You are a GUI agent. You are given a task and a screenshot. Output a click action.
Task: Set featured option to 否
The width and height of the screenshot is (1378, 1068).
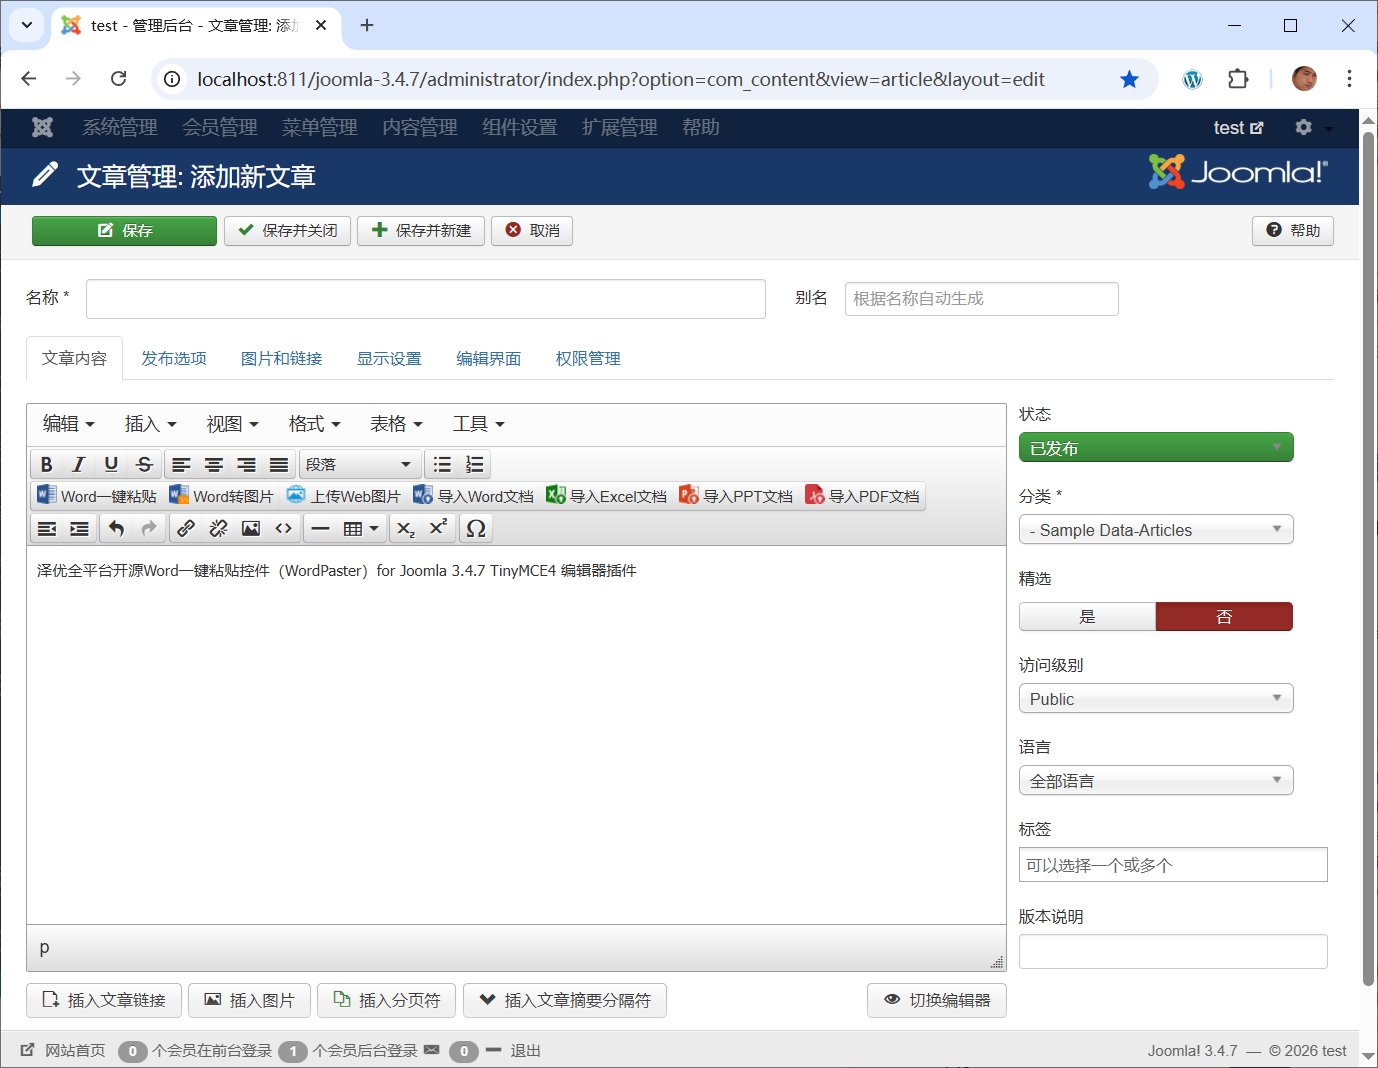coord(1224,617)
